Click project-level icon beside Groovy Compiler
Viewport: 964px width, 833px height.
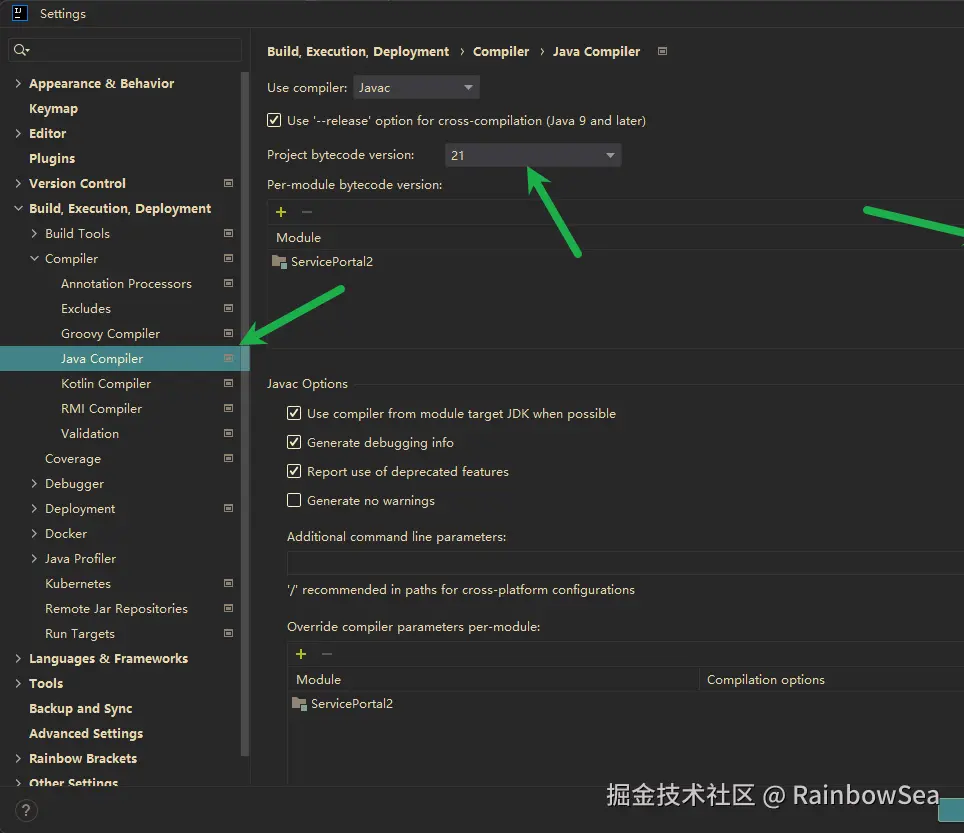[x=228, y=333]
